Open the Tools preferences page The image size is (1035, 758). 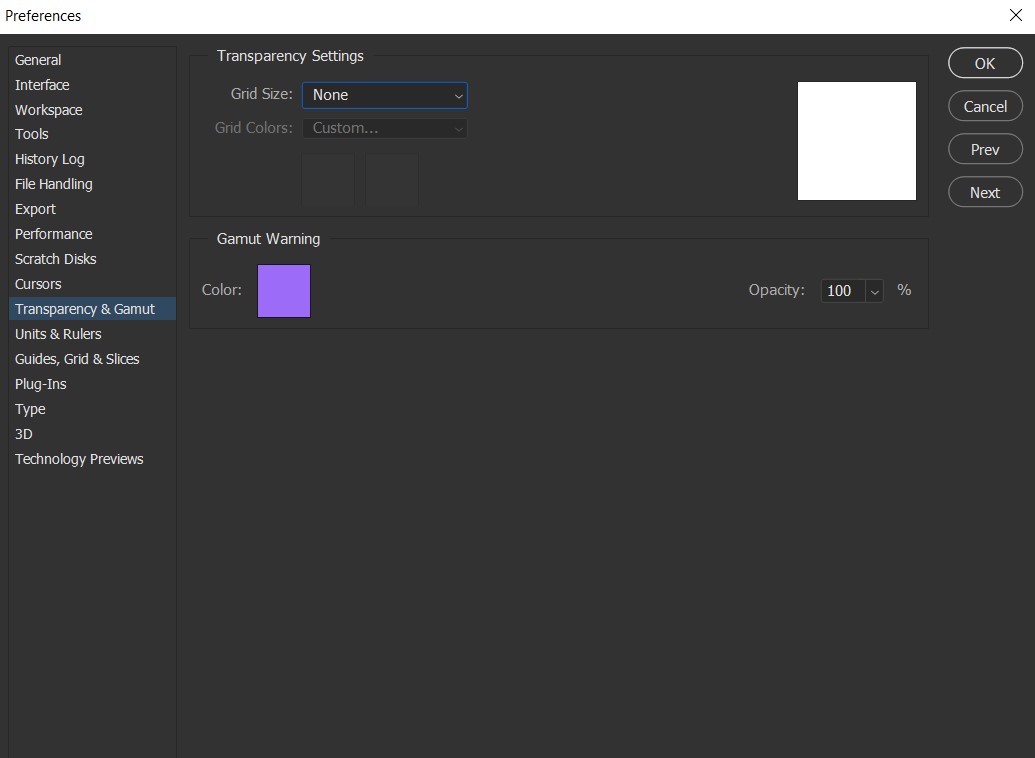31,133
